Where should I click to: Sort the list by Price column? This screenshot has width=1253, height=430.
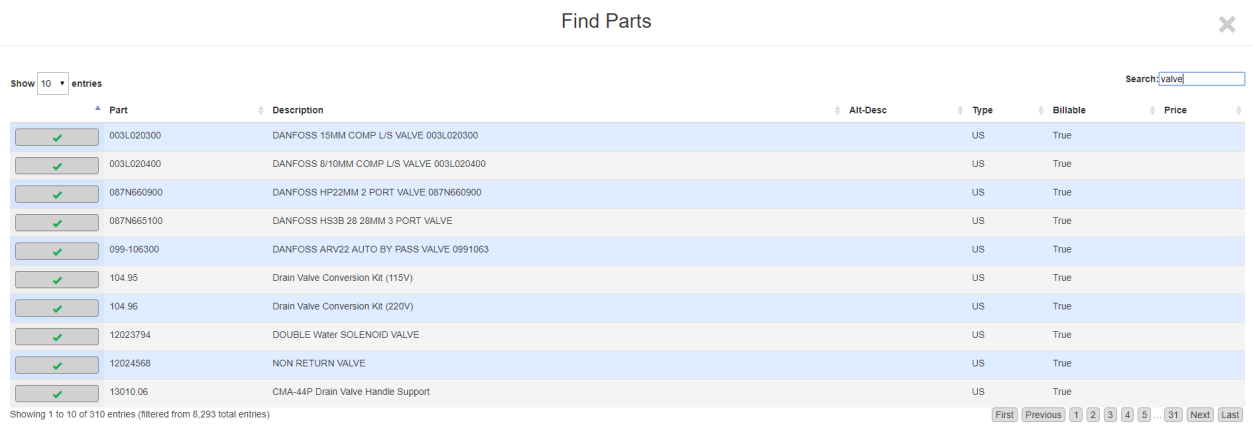pyautogui.click(x=1175, y=110)
